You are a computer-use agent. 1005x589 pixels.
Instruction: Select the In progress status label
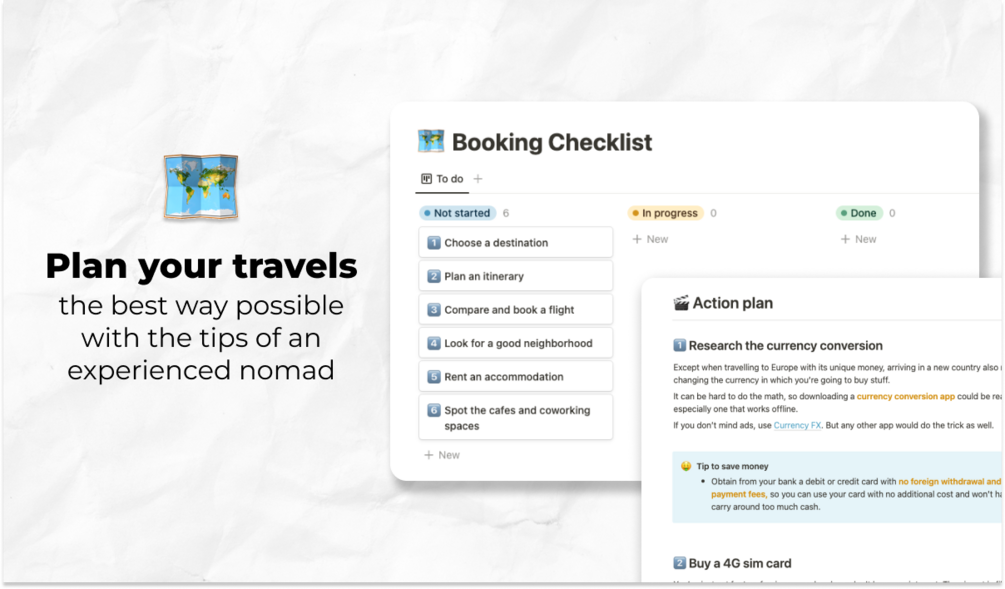(x=665, y=213)
